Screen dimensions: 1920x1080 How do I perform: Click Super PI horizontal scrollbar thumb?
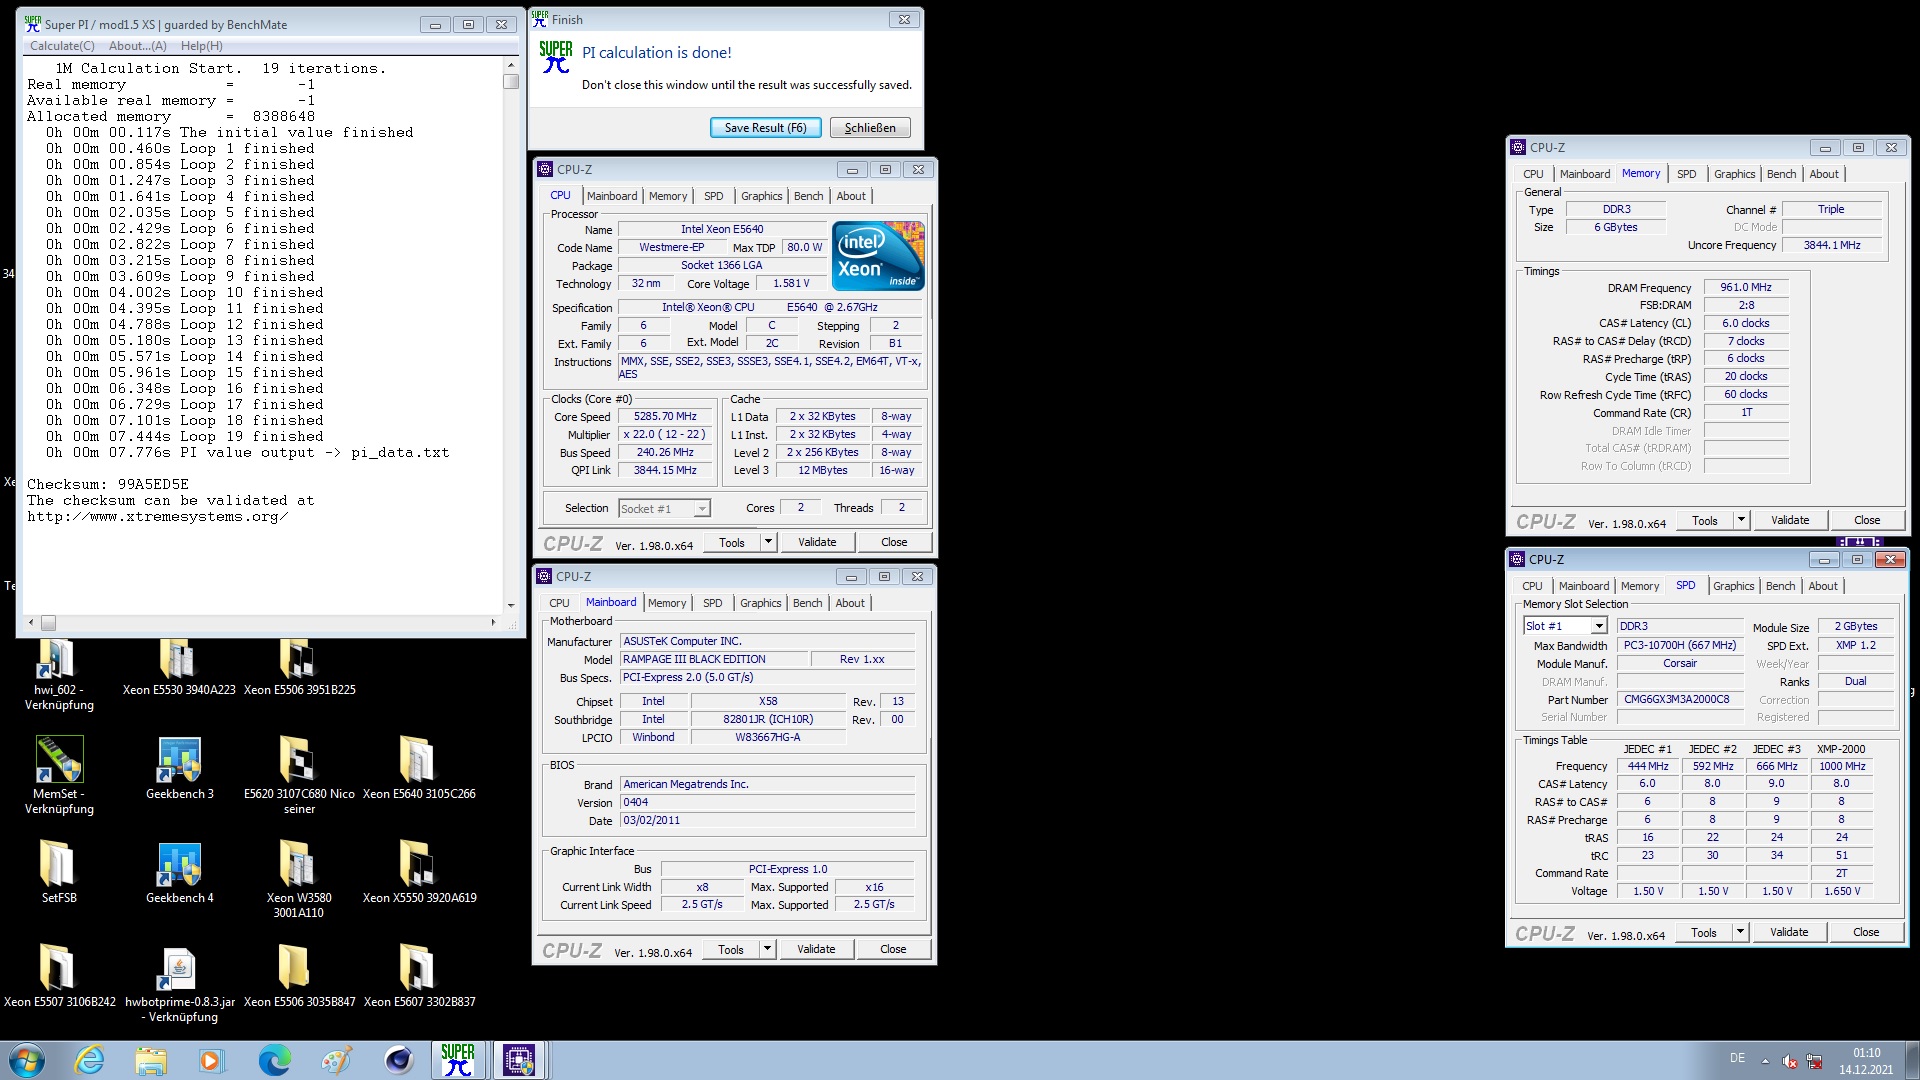(x=48, y=622)
